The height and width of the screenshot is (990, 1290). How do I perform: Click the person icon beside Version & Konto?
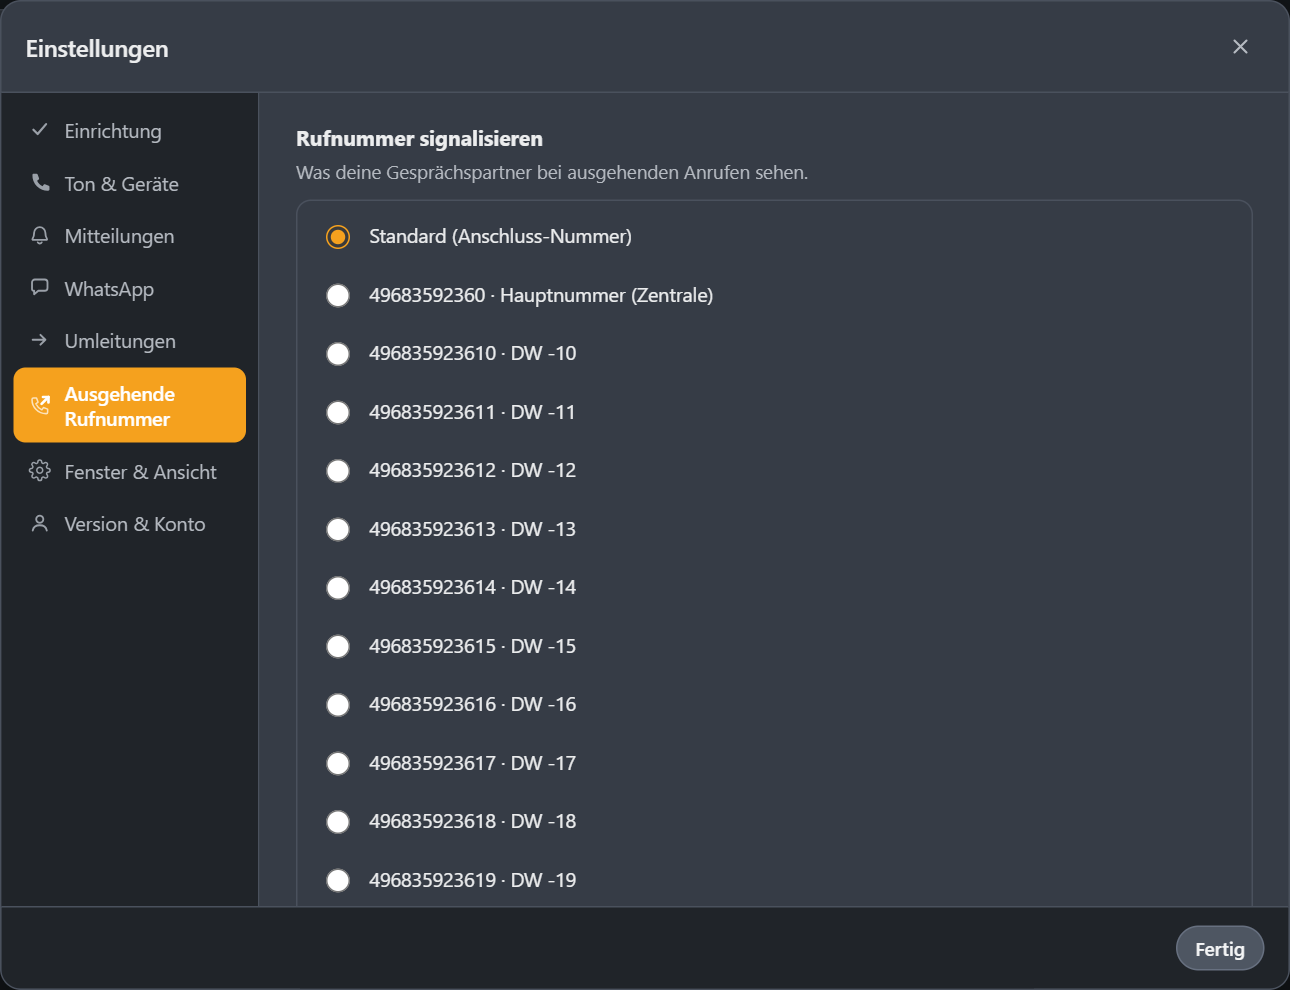(40, 524)
